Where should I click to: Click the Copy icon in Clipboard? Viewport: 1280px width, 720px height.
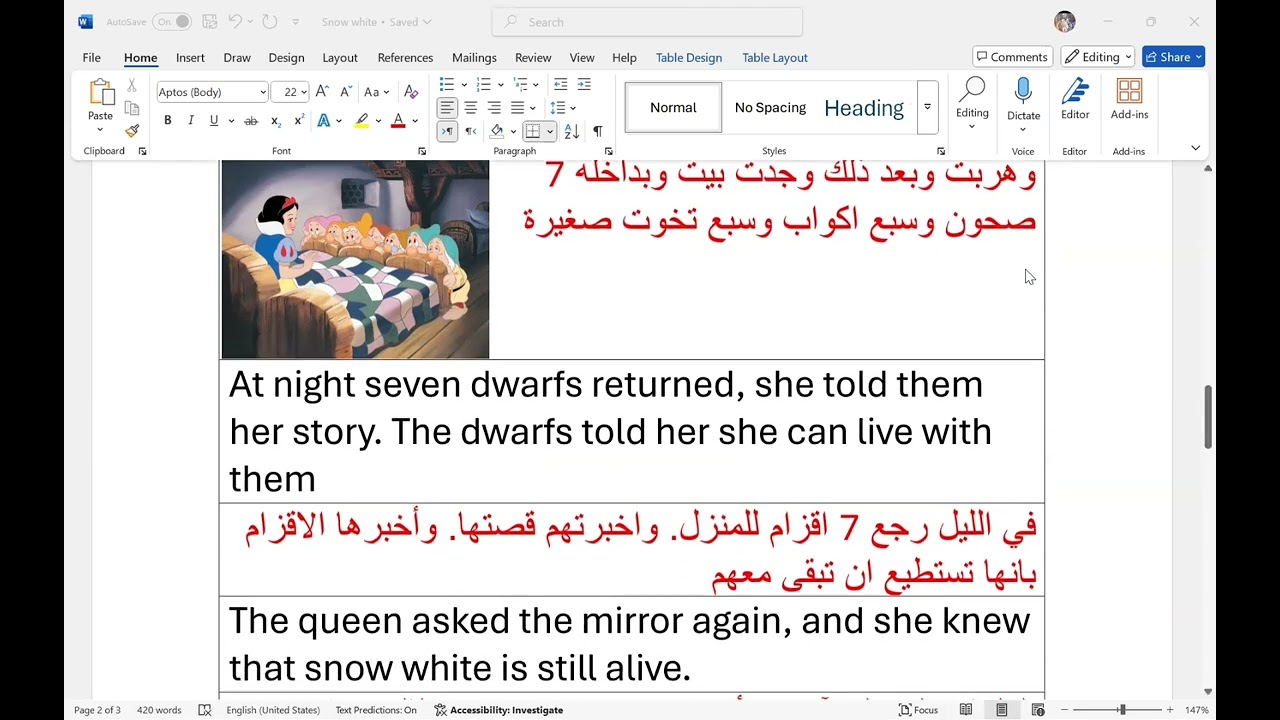131,108
